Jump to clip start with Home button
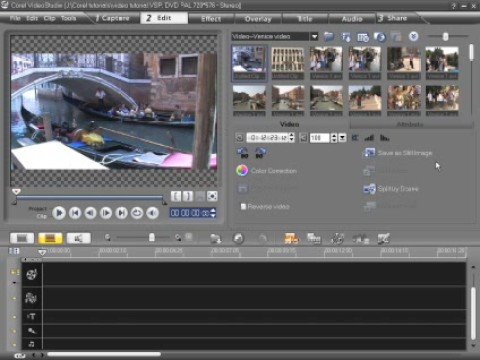The image size is (480, 360). pos(75,213)
